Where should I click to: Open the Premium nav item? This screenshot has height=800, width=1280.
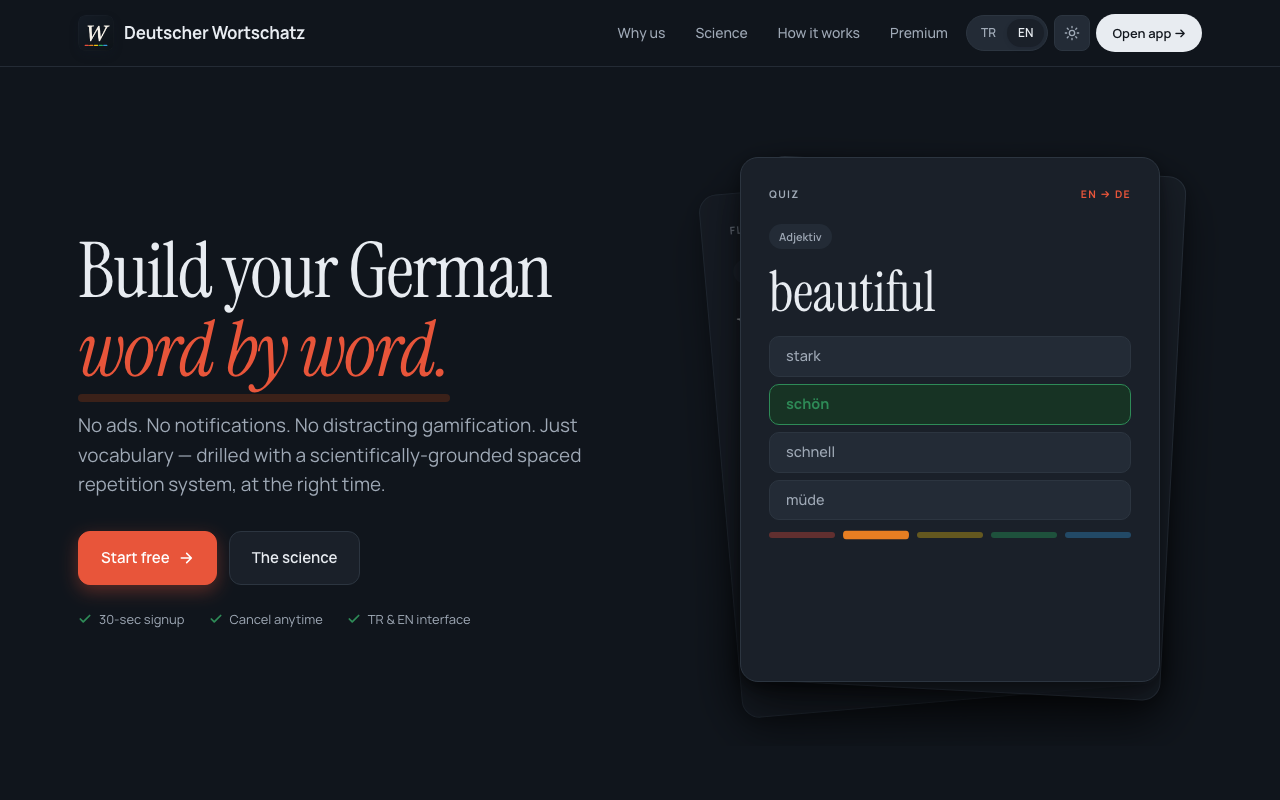(x=918, y=33)
